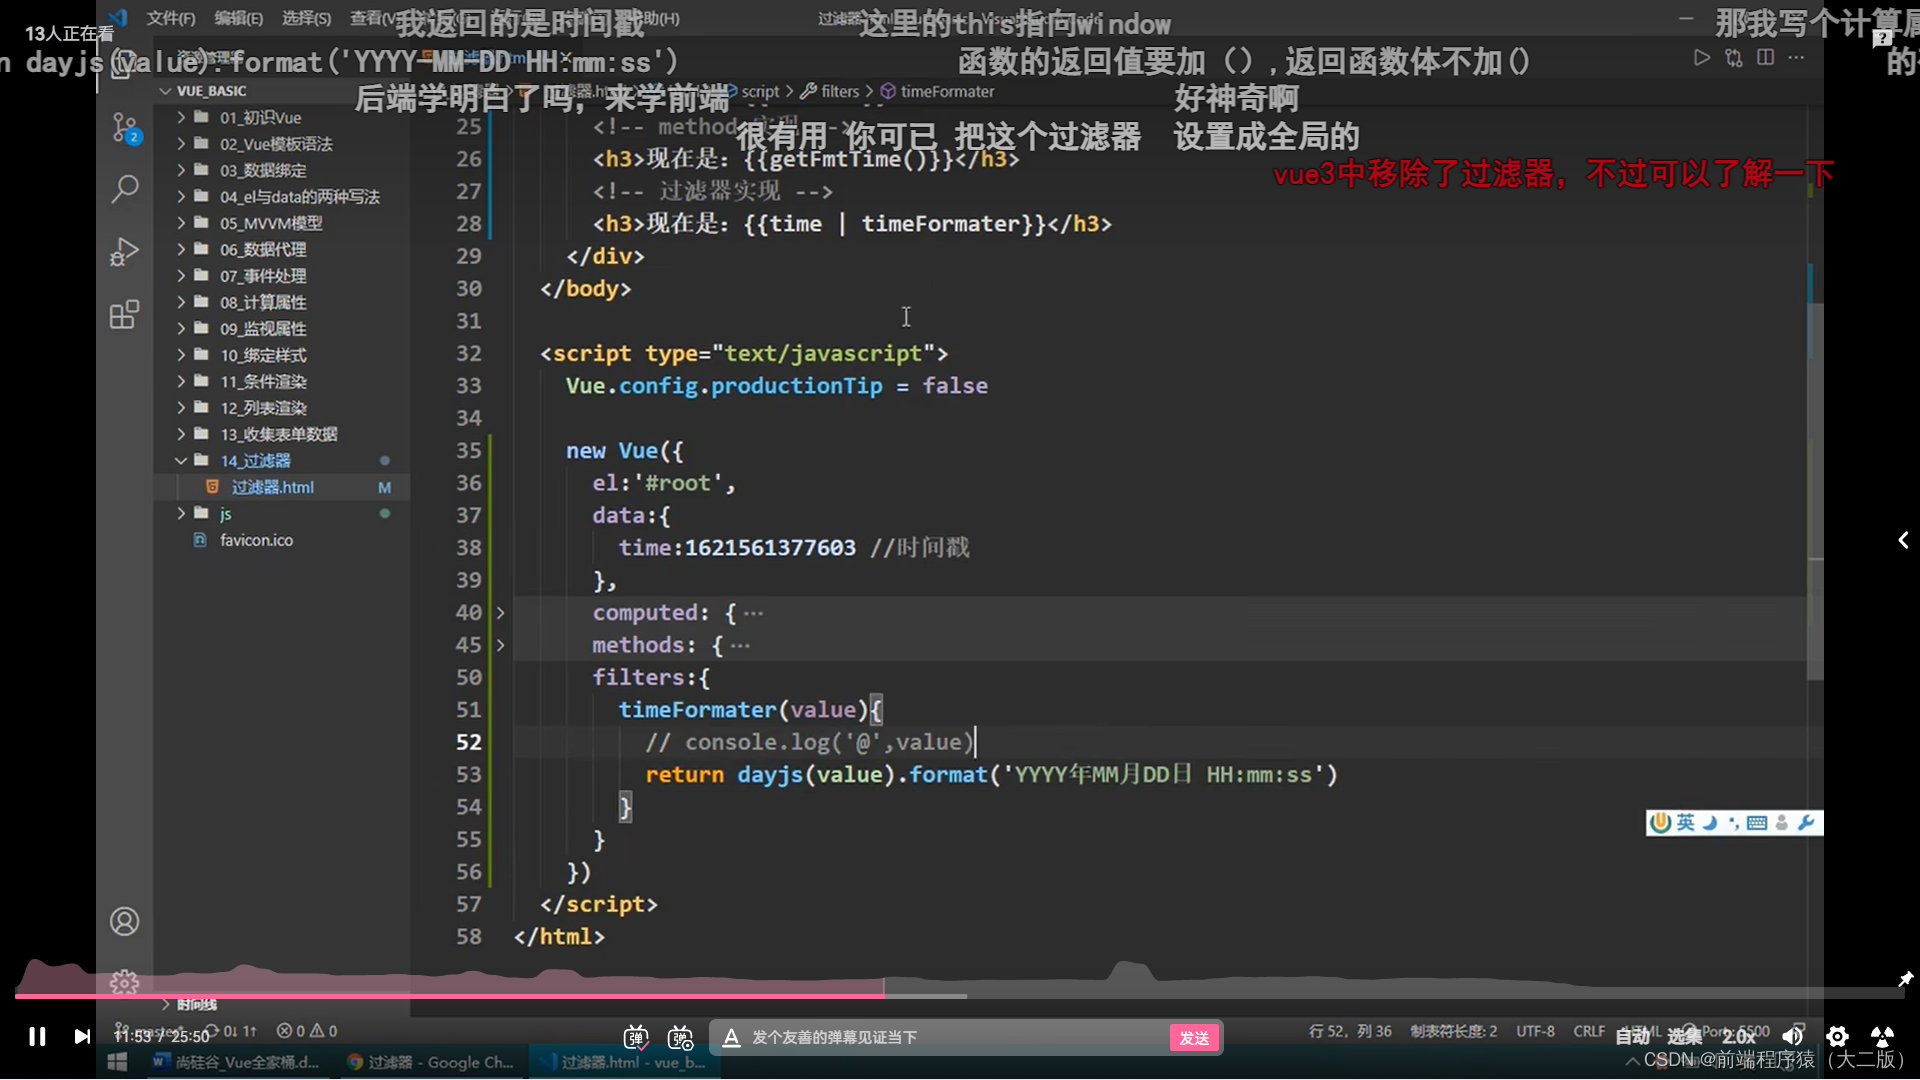This screenshot has height=1080, width=1920.
Task: Switch to 过滤器 - Google Chrome taskbar item
Action: pyautogui.click(x=430, y=1062)
